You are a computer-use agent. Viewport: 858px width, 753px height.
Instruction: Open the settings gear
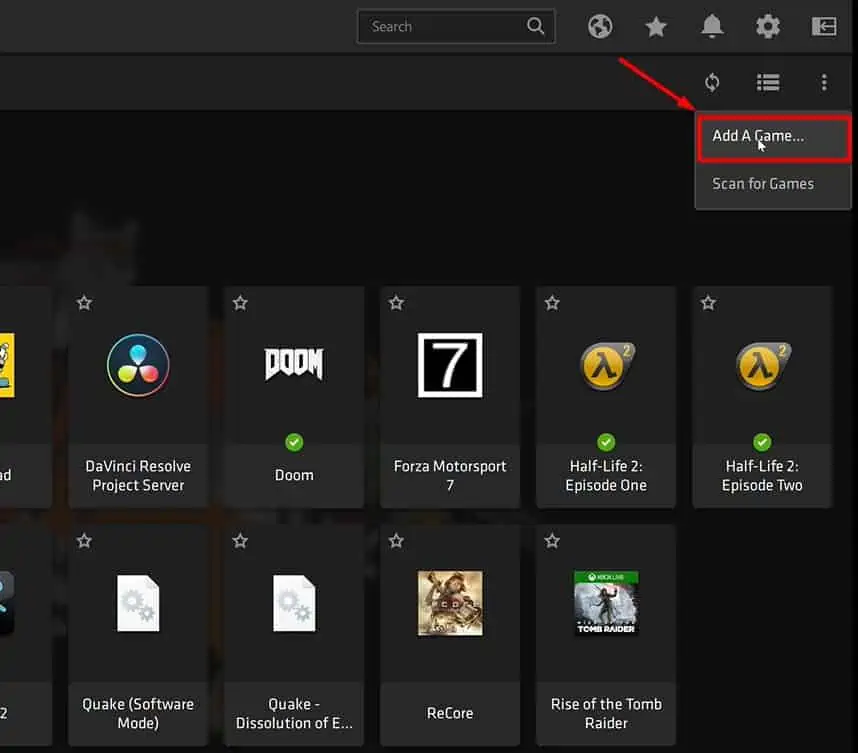(x=768, y=26)
